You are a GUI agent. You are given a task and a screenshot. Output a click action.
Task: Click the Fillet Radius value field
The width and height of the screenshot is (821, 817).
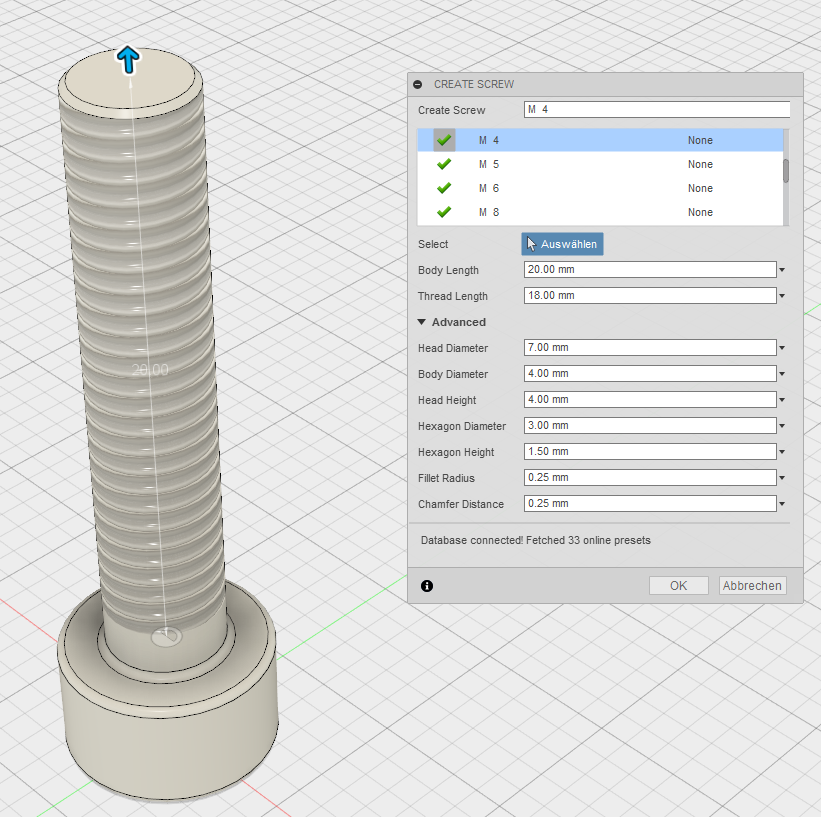pyautogui.click(x=650, y=478)
